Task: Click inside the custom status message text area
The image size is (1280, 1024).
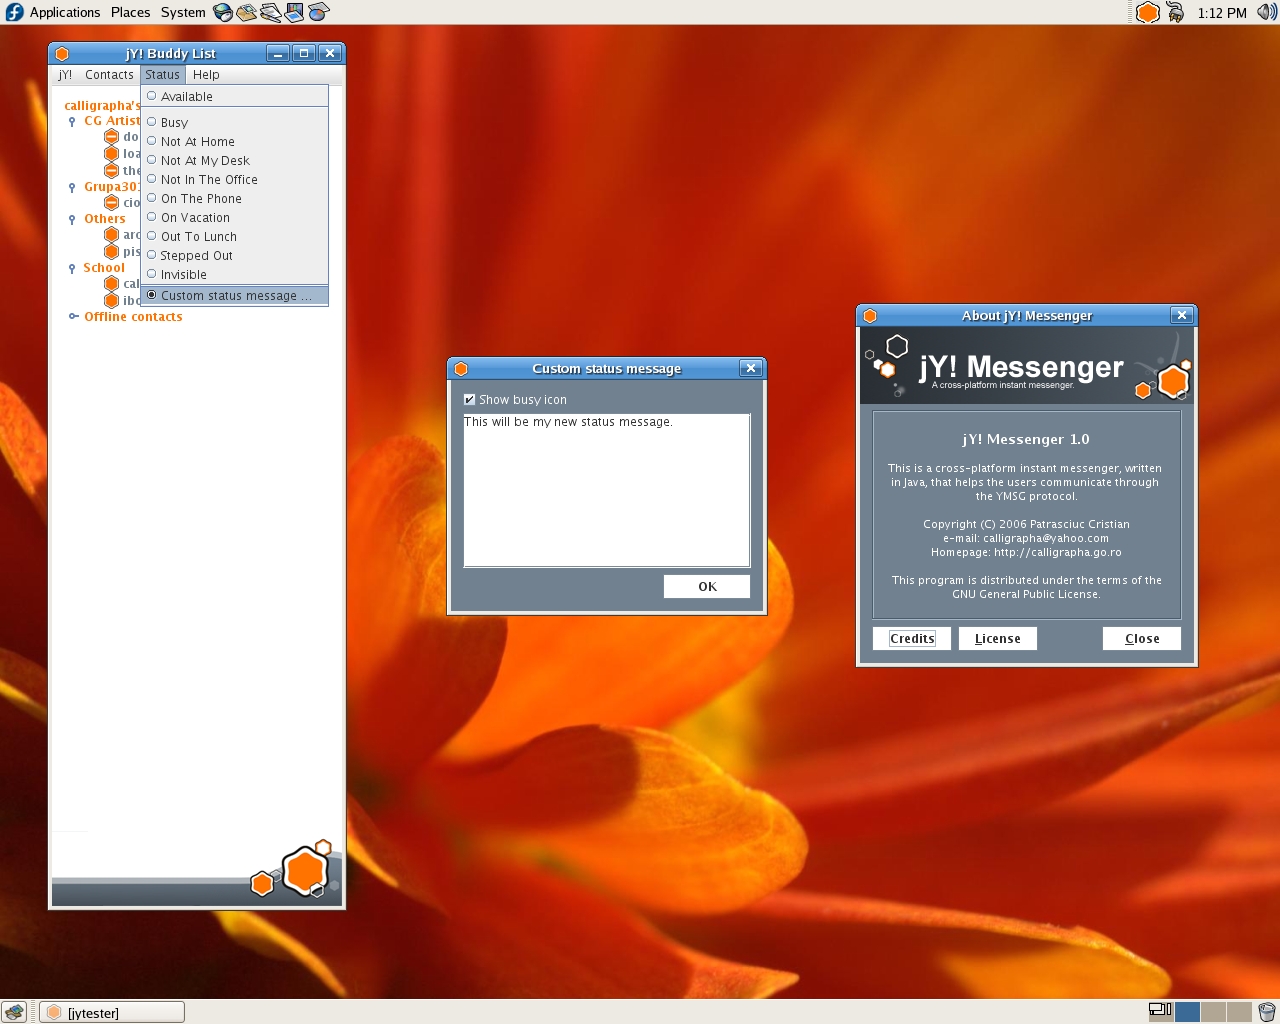Action: point(607,490)
